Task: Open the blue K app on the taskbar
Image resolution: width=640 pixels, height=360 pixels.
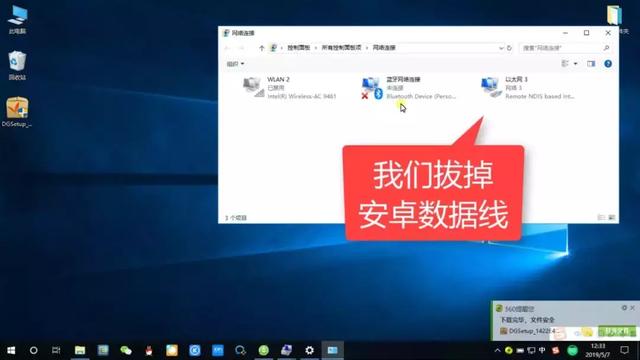Action: [195, 350]
